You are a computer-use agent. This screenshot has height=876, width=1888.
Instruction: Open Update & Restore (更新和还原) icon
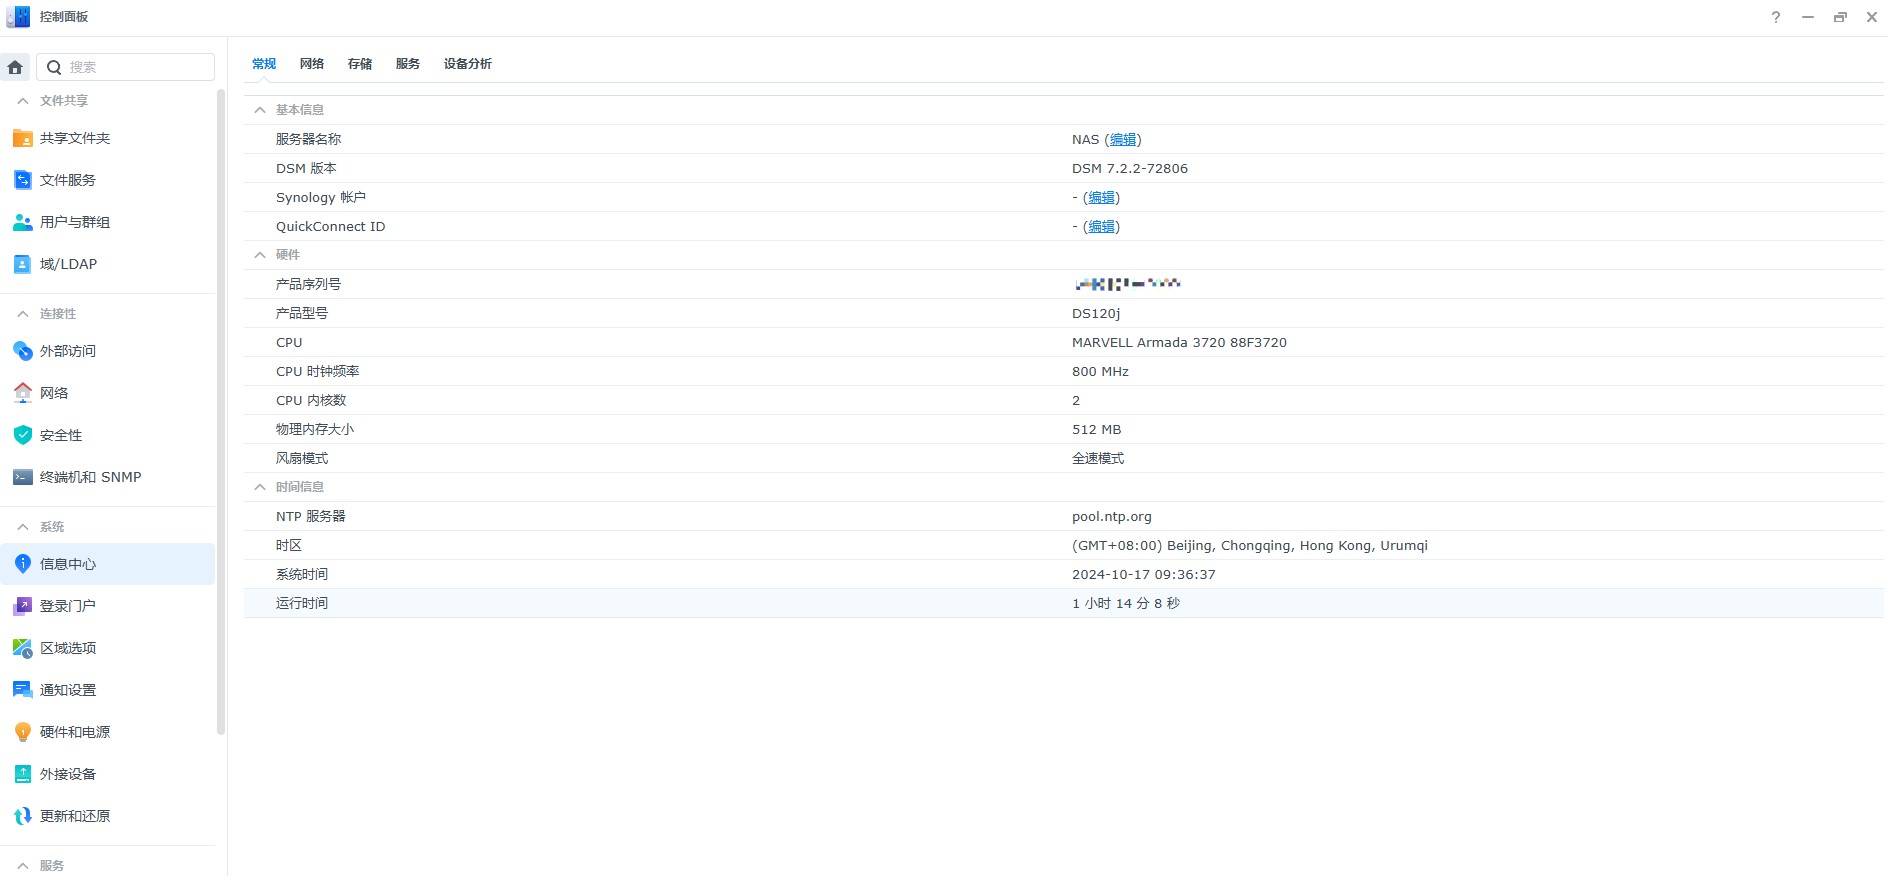pyautogui.click(x=23, y=816)
